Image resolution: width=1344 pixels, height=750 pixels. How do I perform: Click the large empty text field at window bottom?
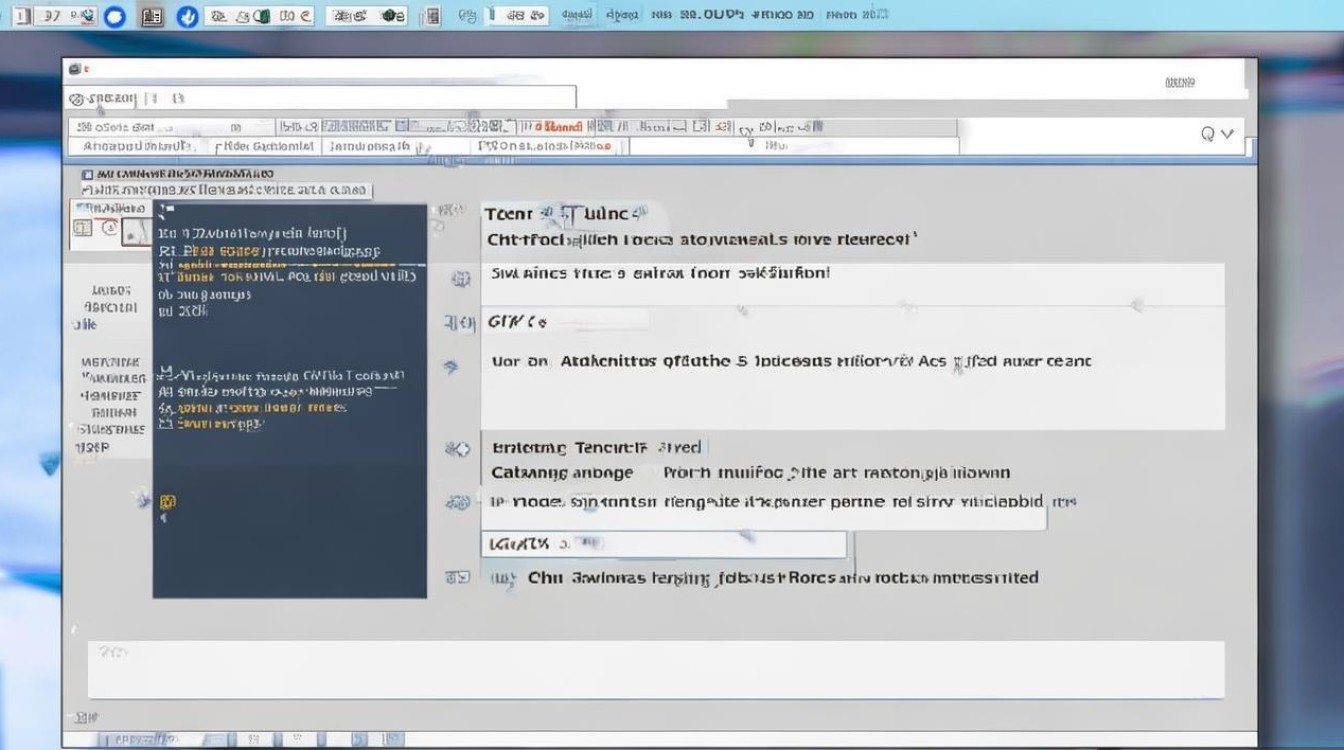(x=656, y=669)
